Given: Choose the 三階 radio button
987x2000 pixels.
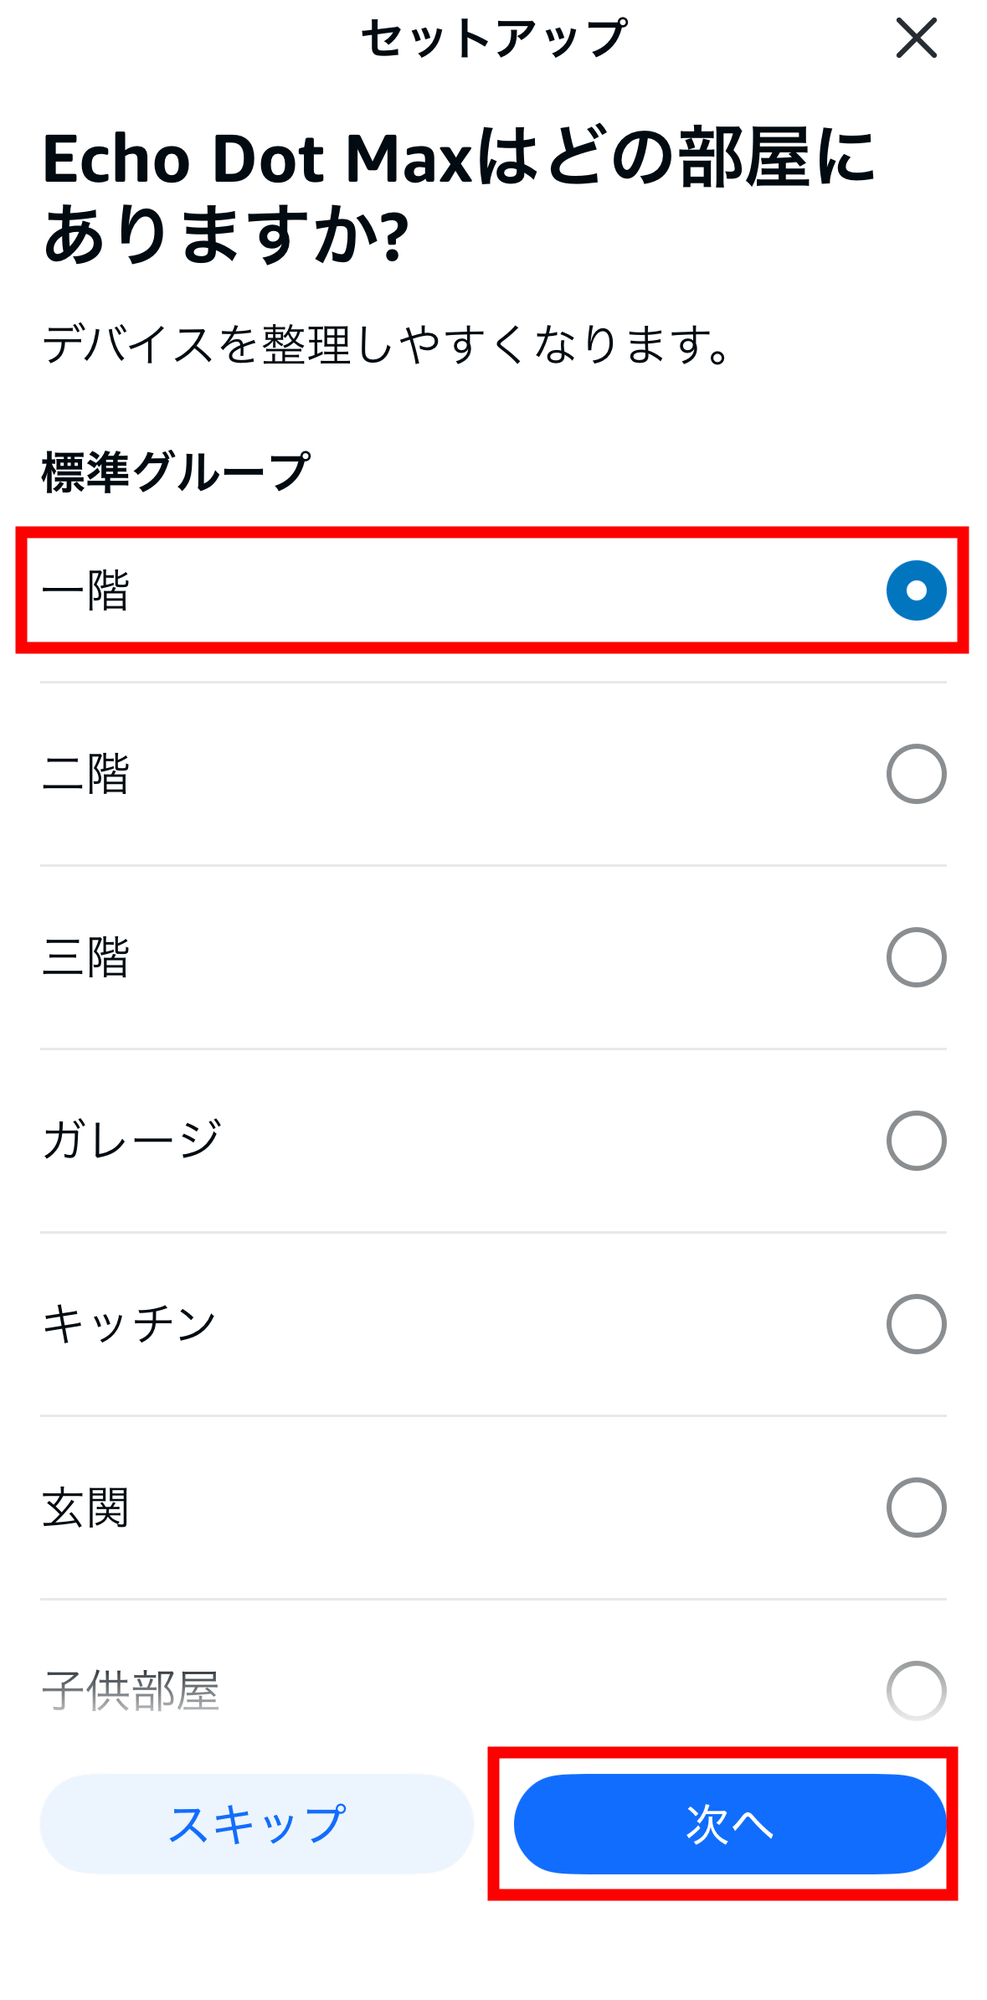Looking at the screenshot, I should pos(915,957).
